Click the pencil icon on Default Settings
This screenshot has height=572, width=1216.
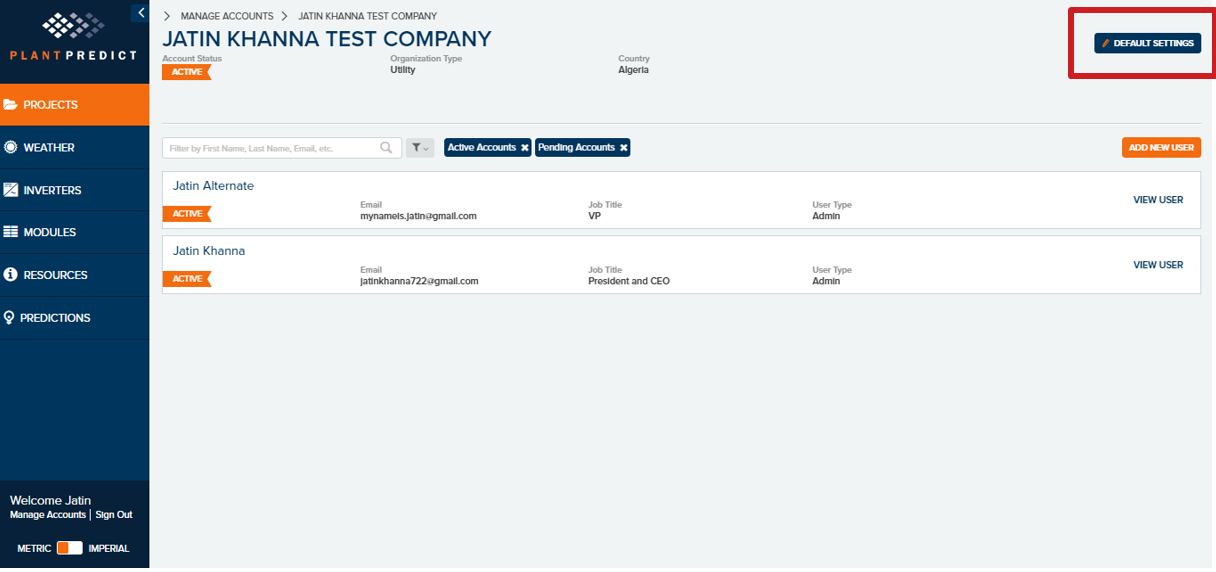coord(1106,44)
